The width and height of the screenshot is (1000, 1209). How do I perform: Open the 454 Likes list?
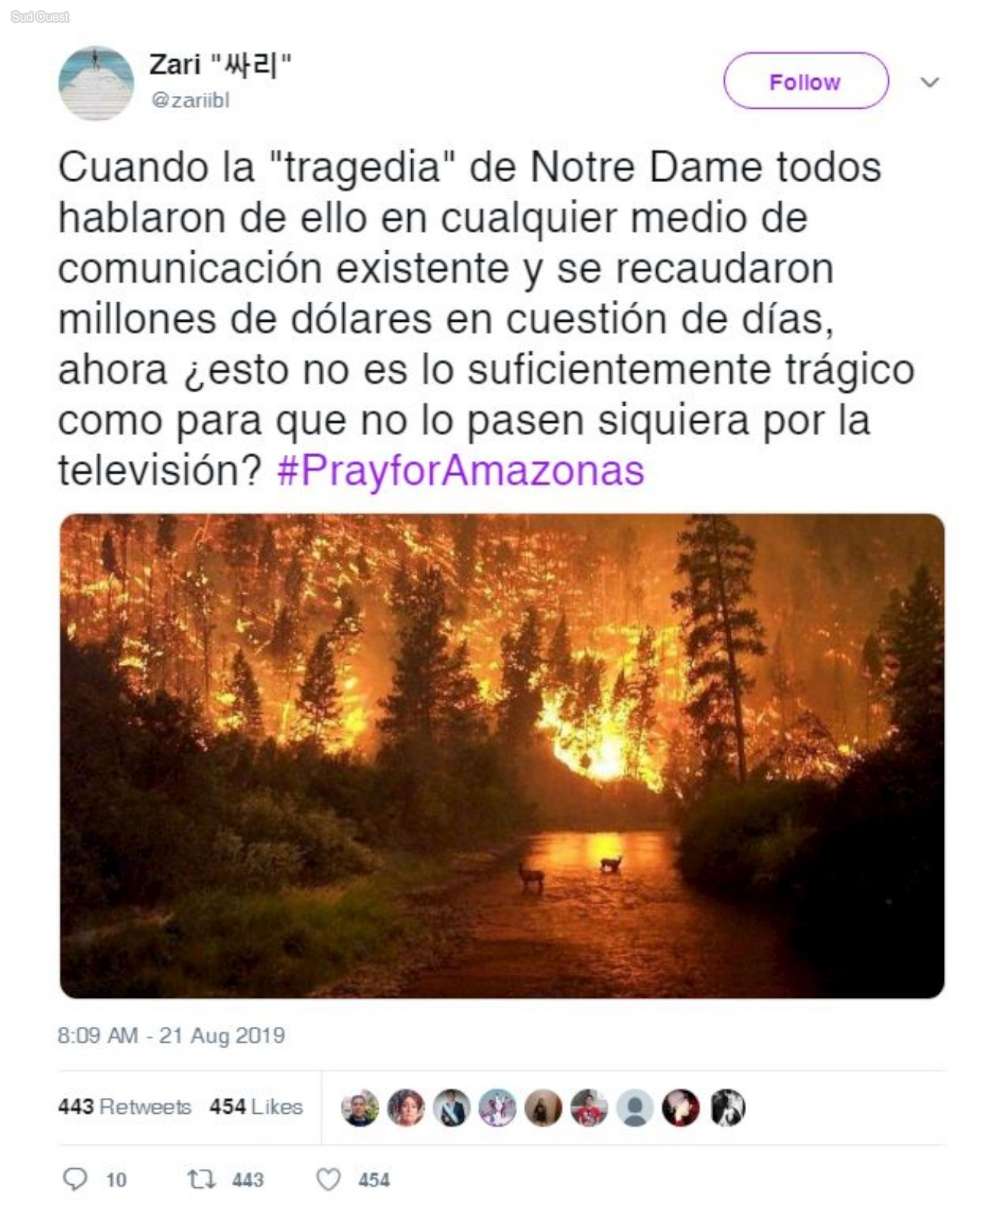point(256,1106)
